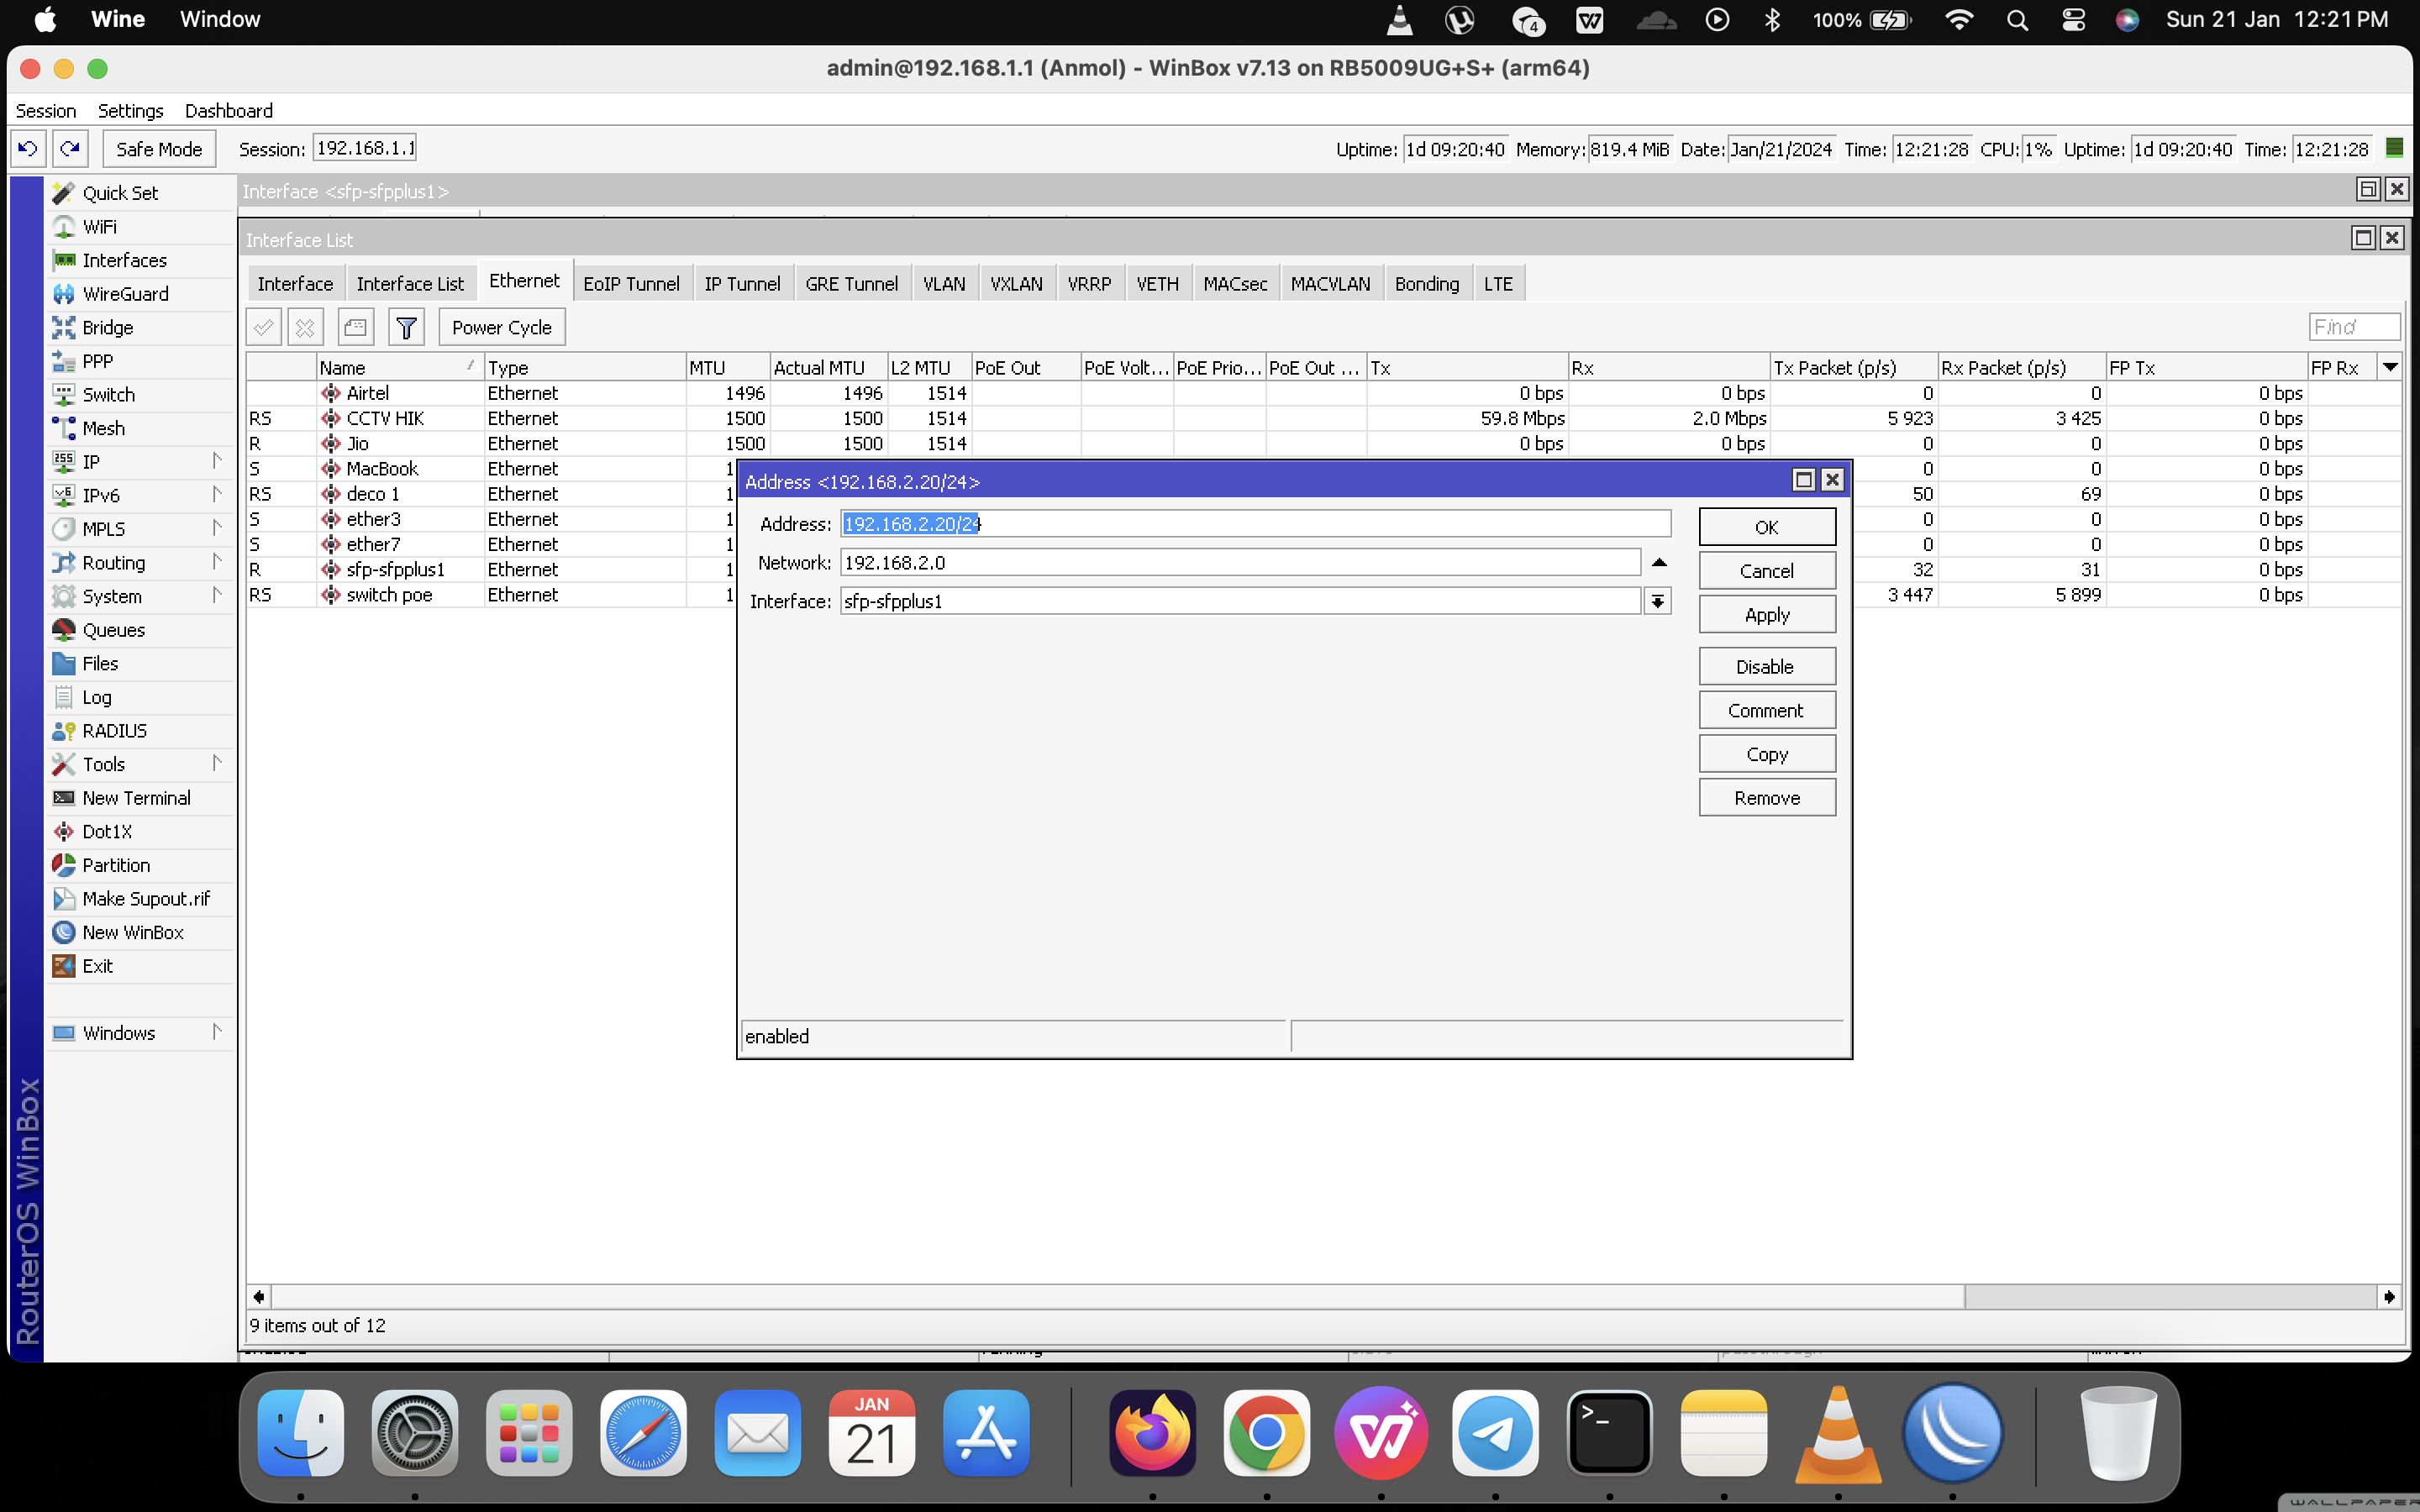
Task: Click the Power Cycle button
Action: [501, 327]
